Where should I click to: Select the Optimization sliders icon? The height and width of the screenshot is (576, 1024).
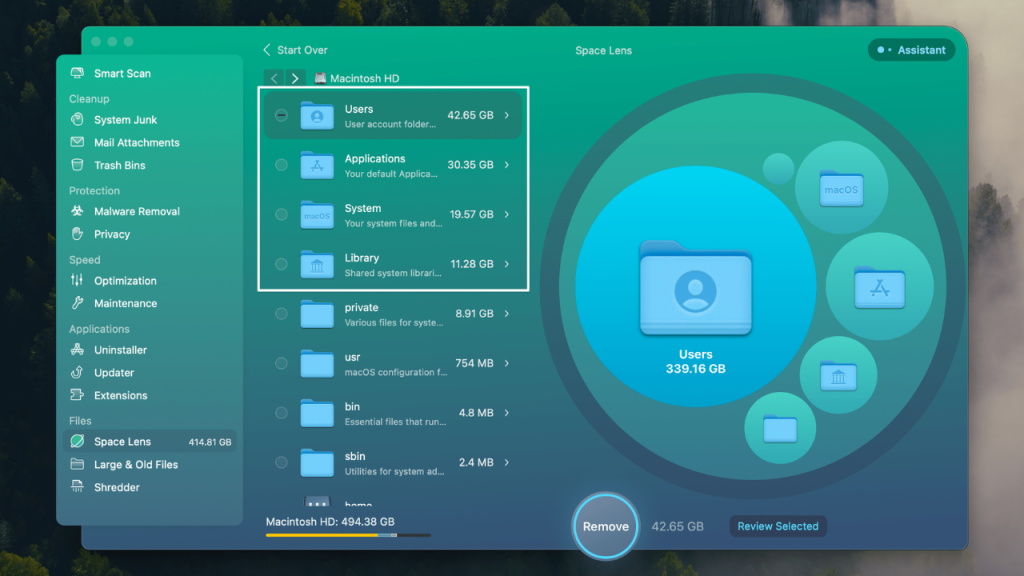click(77, 281)
